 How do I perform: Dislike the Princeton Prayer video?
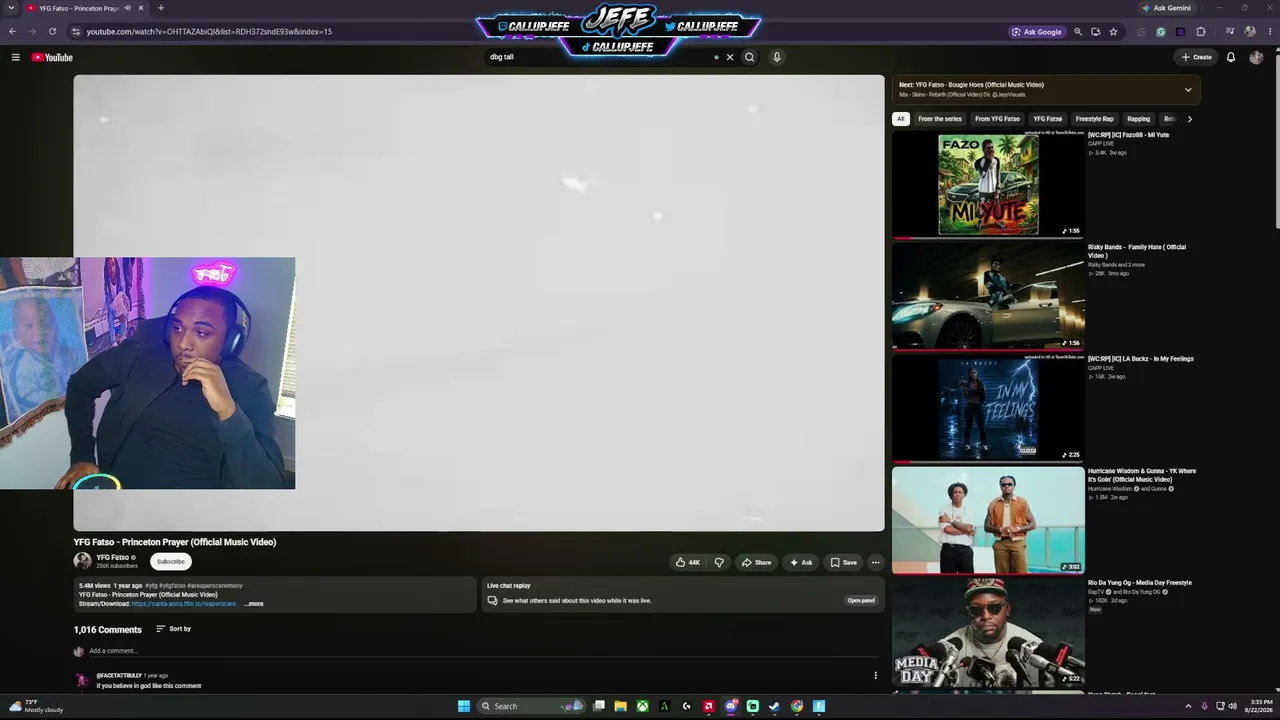pyautogui.click(x=719, y=562)
